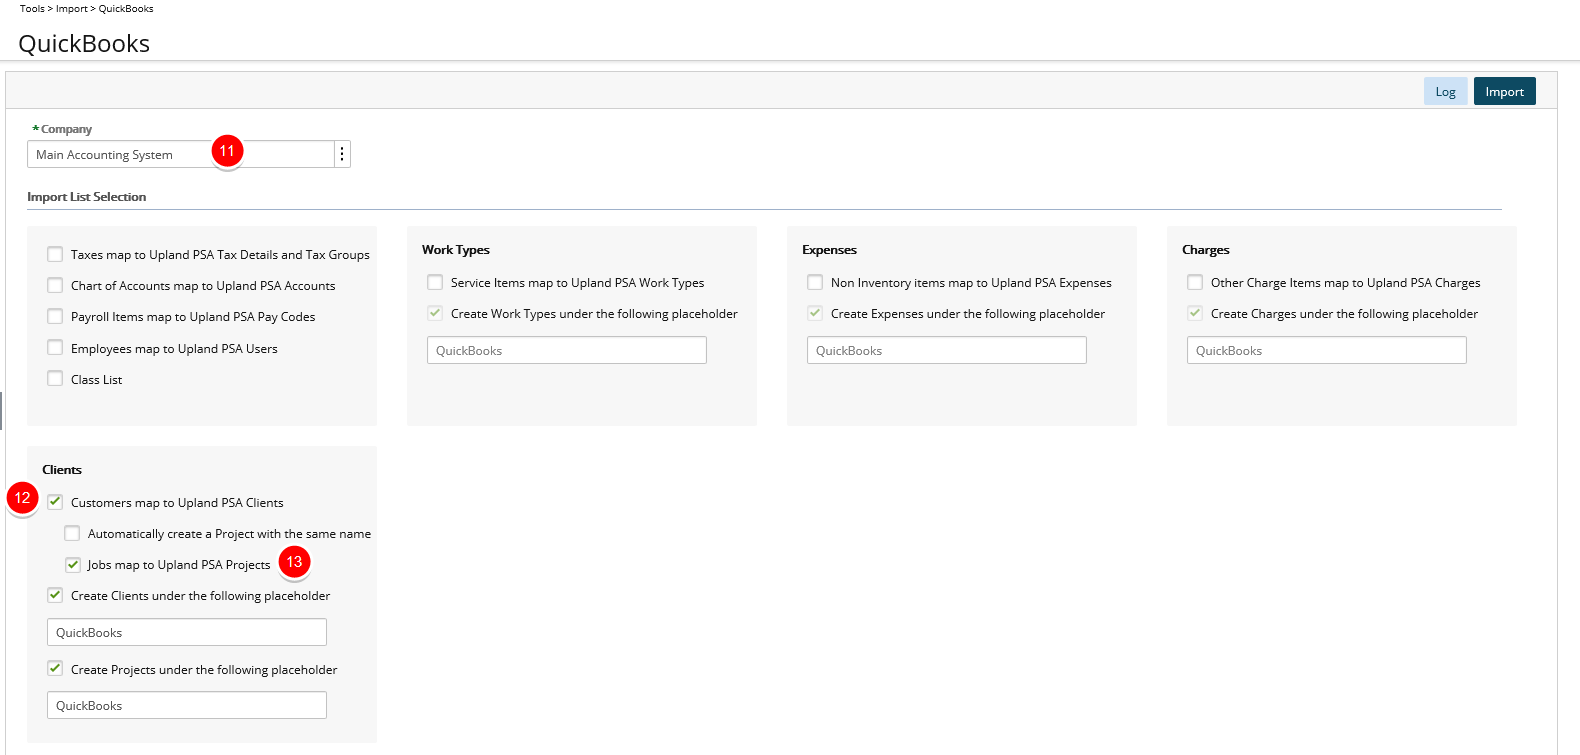The height and width of the screenshot is (755, 1580).
Task: Toggle Create Clients under placeholder checkbox
Action: [x=55, y=595]
